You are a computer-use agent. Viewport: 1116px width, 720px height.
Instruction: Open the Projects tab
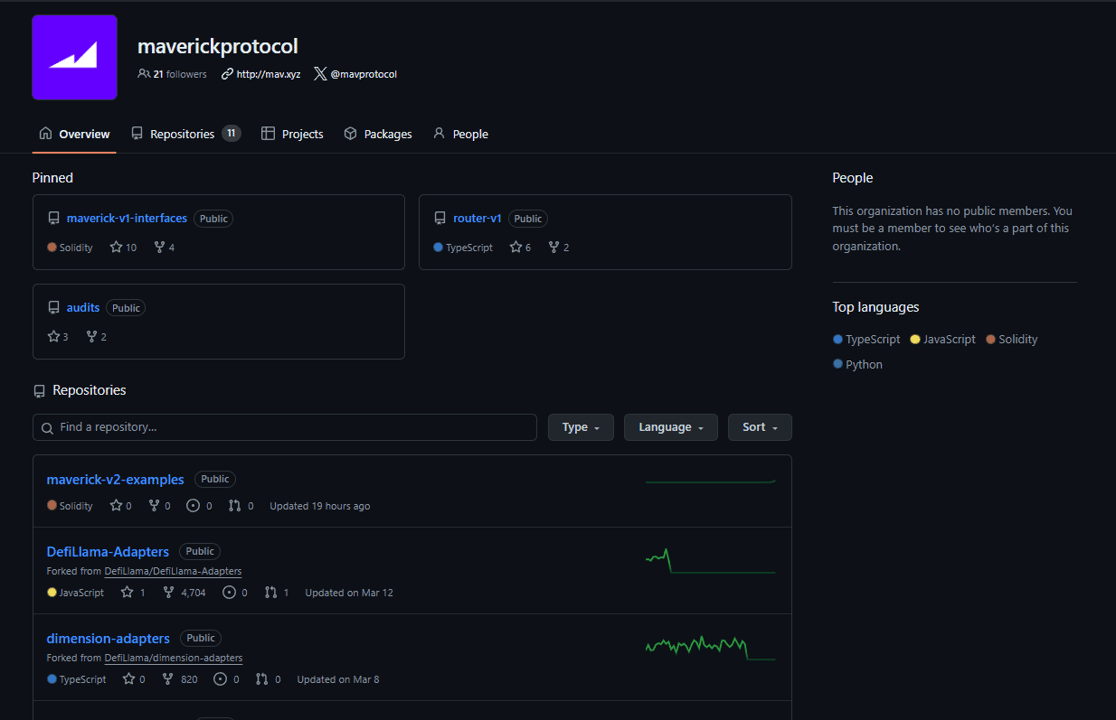(x=293, y=134)
